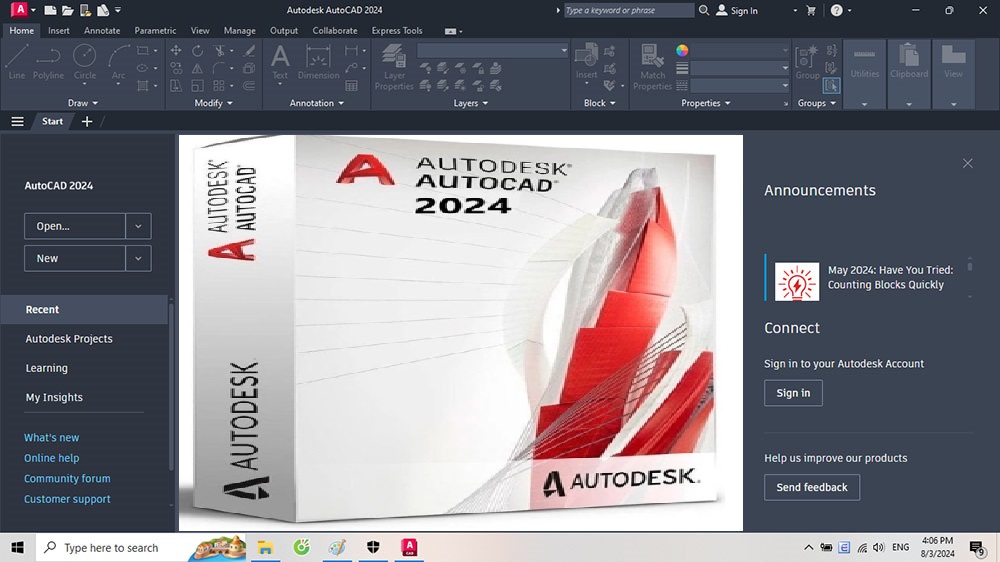Switch to the Insert ribbon tab
Screen dimensions: 1000x562
point(59,31)
